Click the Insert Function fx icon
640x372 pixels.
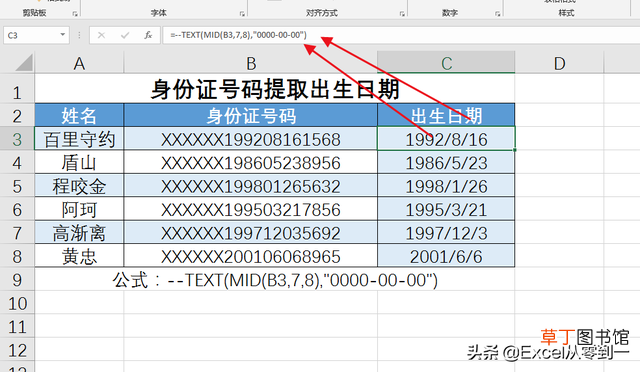click(x=148, y=35)
